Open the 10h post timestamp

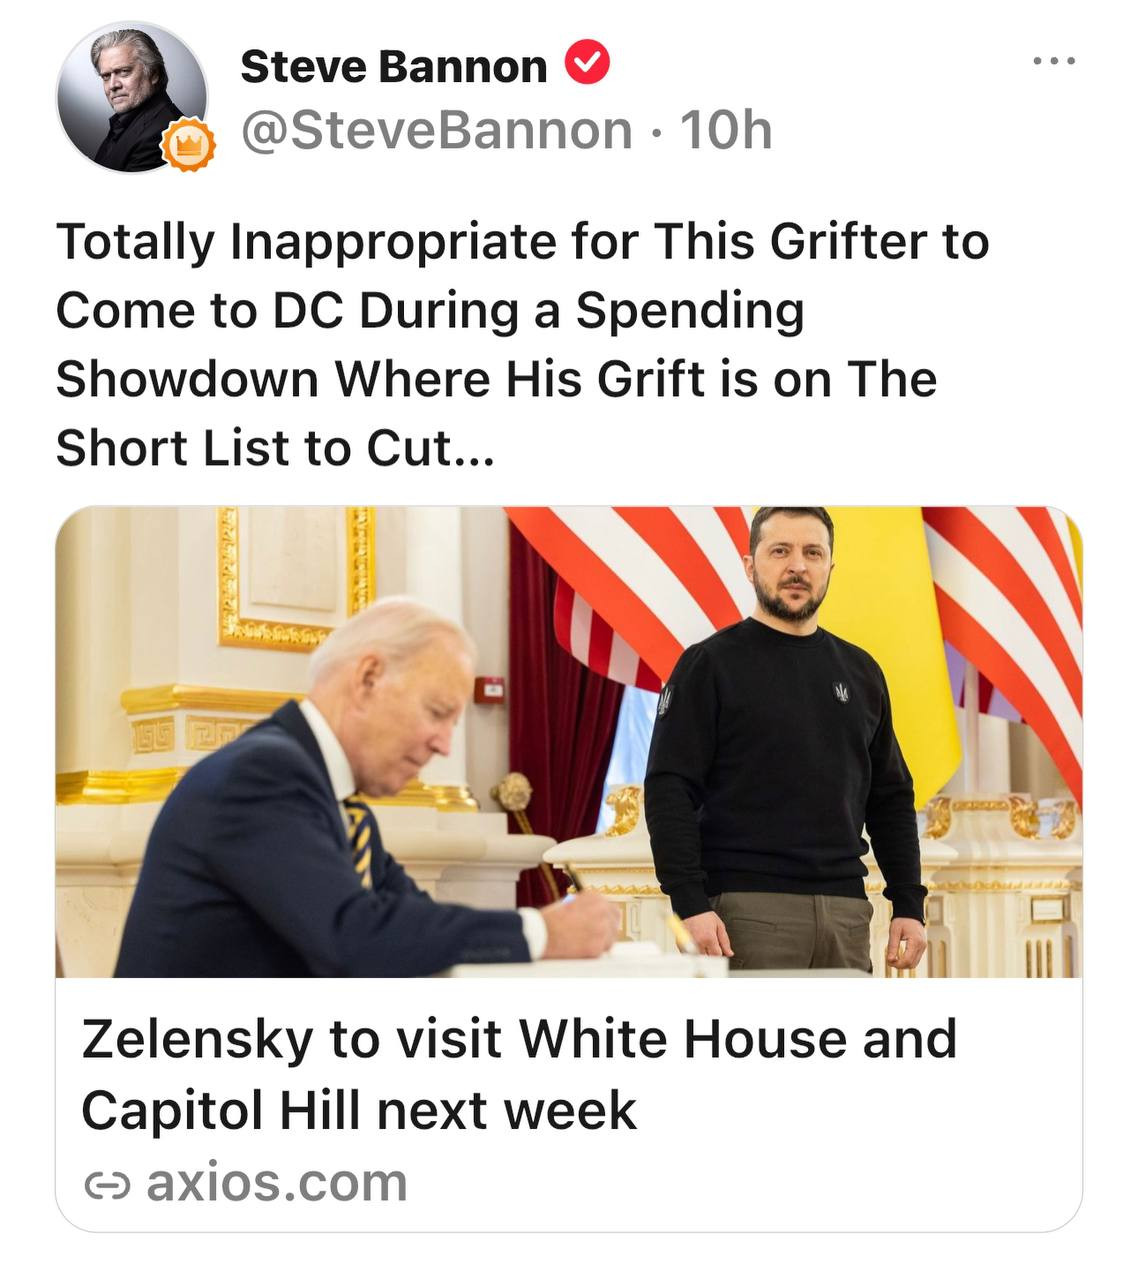pos(725,130)
